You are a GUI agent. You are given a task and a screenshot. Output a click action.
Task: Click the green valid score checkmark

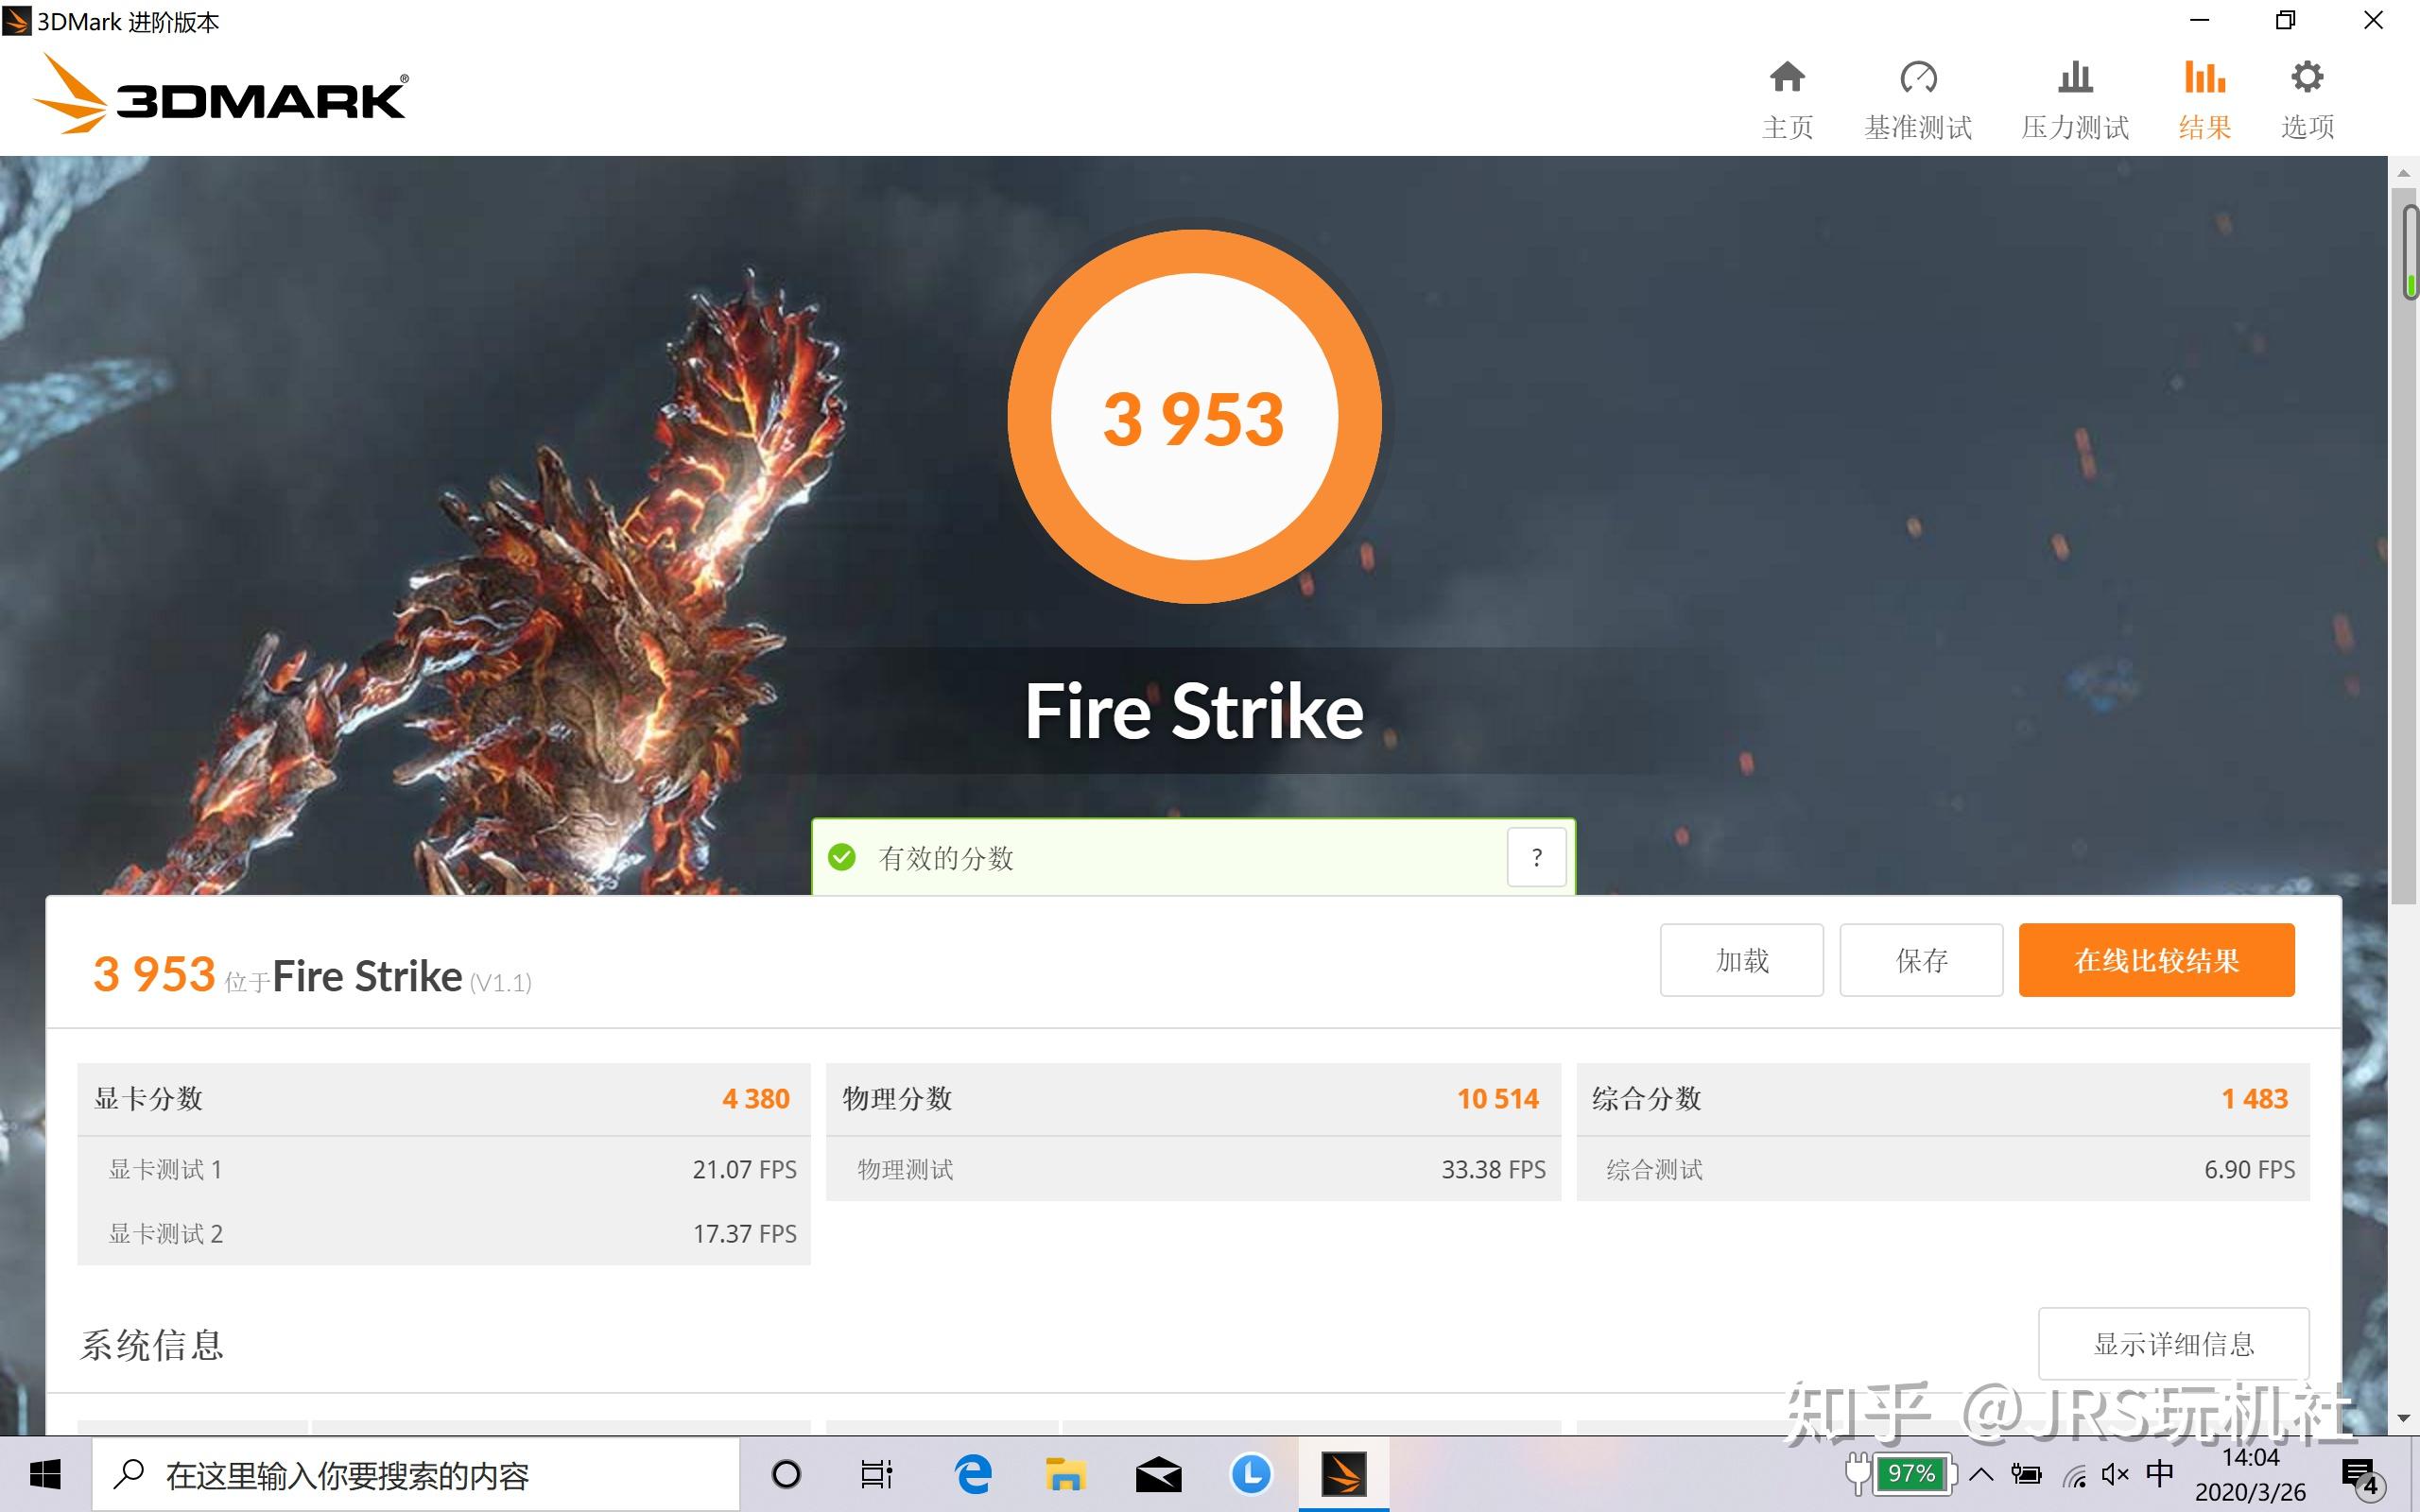[842, 857]
